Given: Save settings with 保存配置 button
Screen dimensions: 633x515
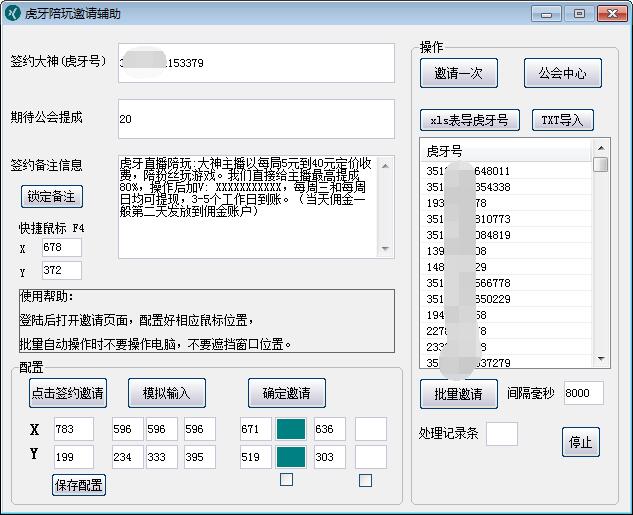Looking at the screenshot, I should point(79,485).
